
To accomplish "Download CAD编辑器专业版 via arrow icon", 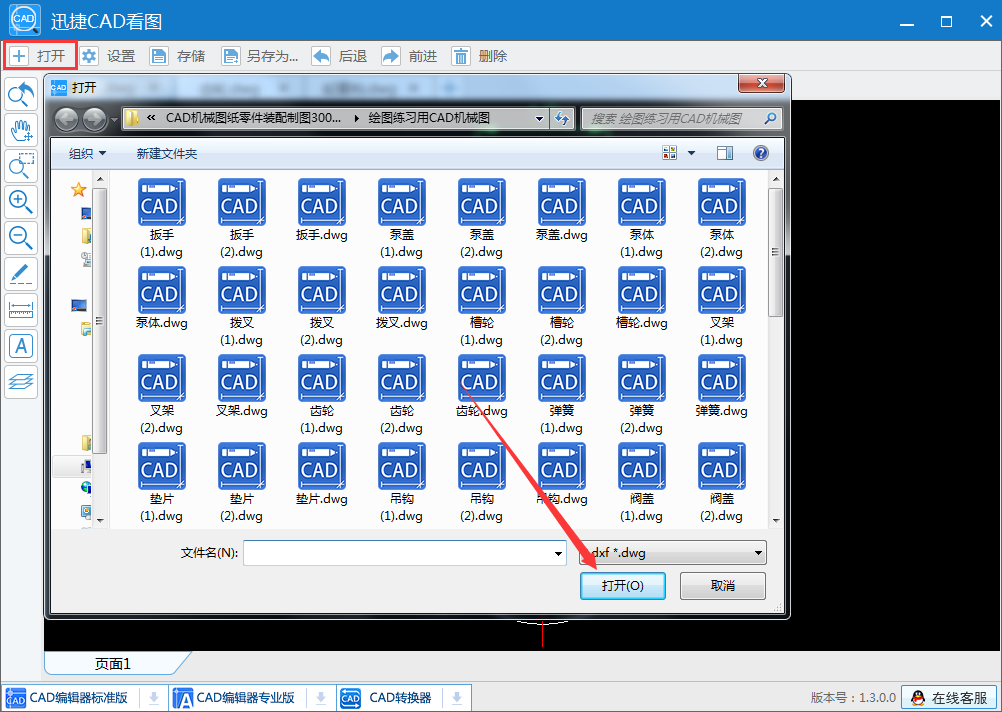I will (321, 698).
